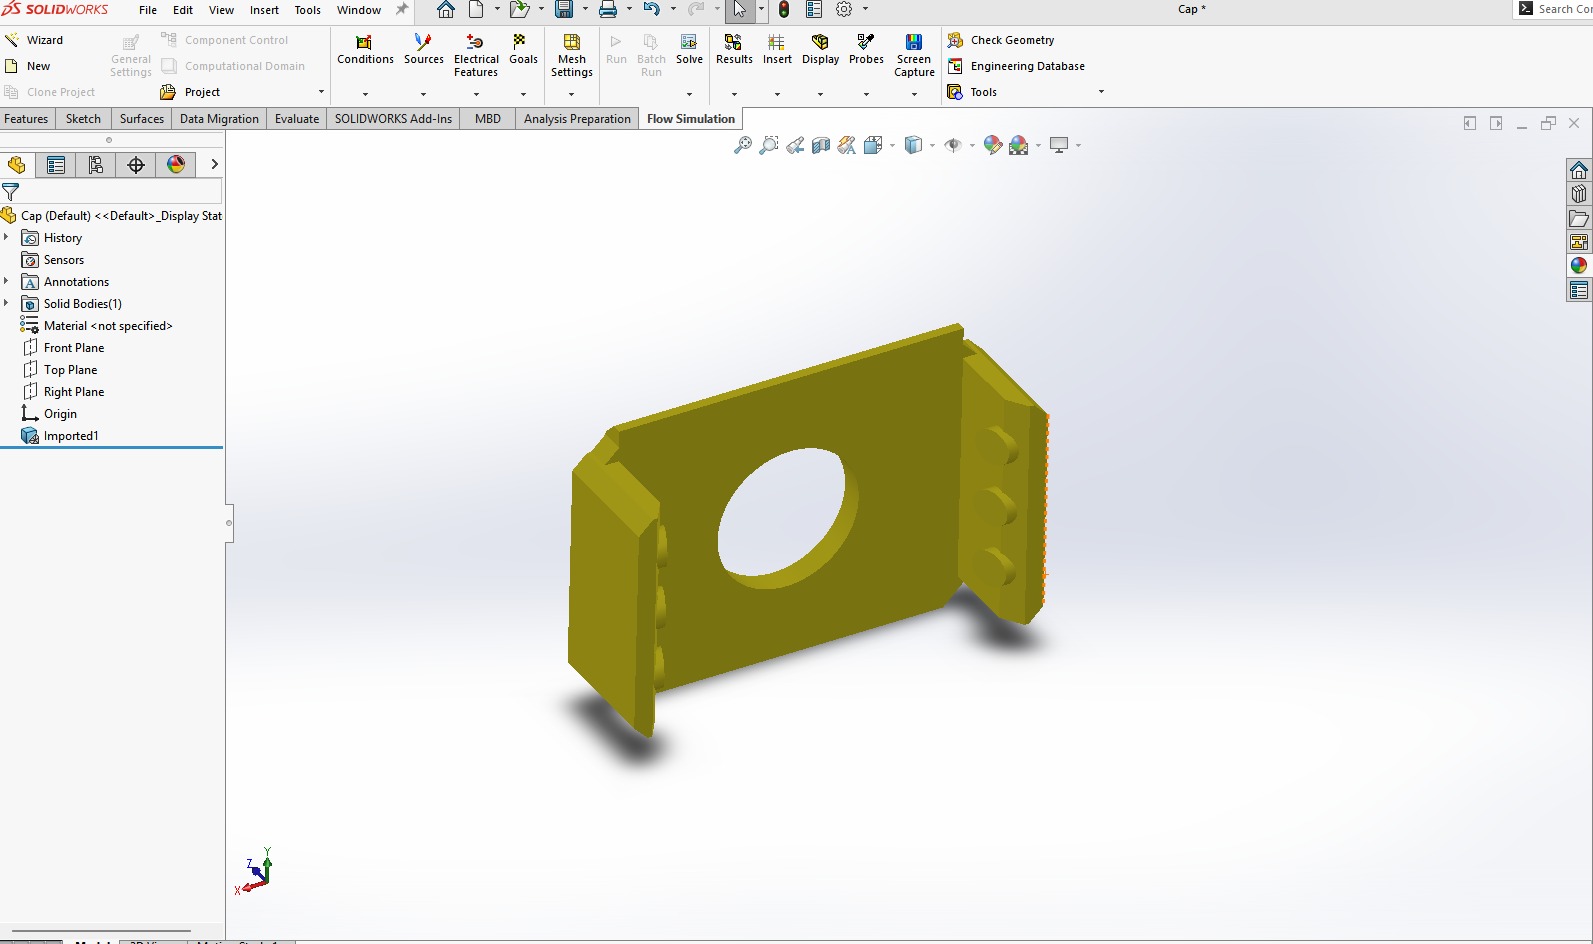Expand the Solid Bodies(1) node
Screen dimensions: 1593x944
6,304
